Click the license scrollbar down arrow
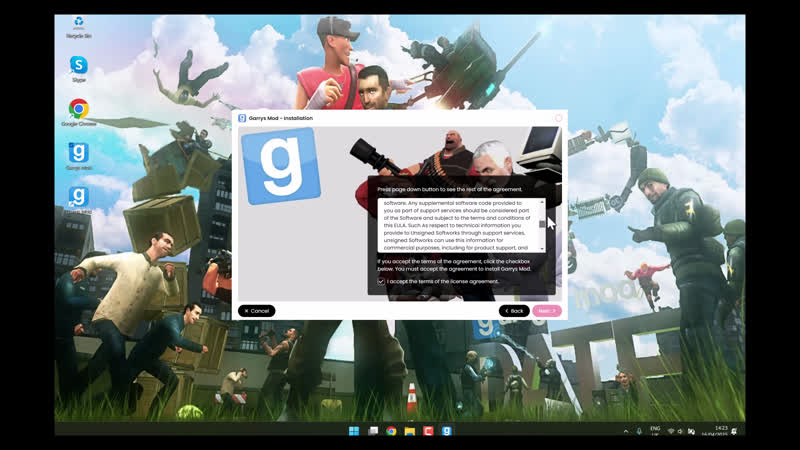This screenshot has height=450, width=800. pyautogui.click(x=542, y=249)
